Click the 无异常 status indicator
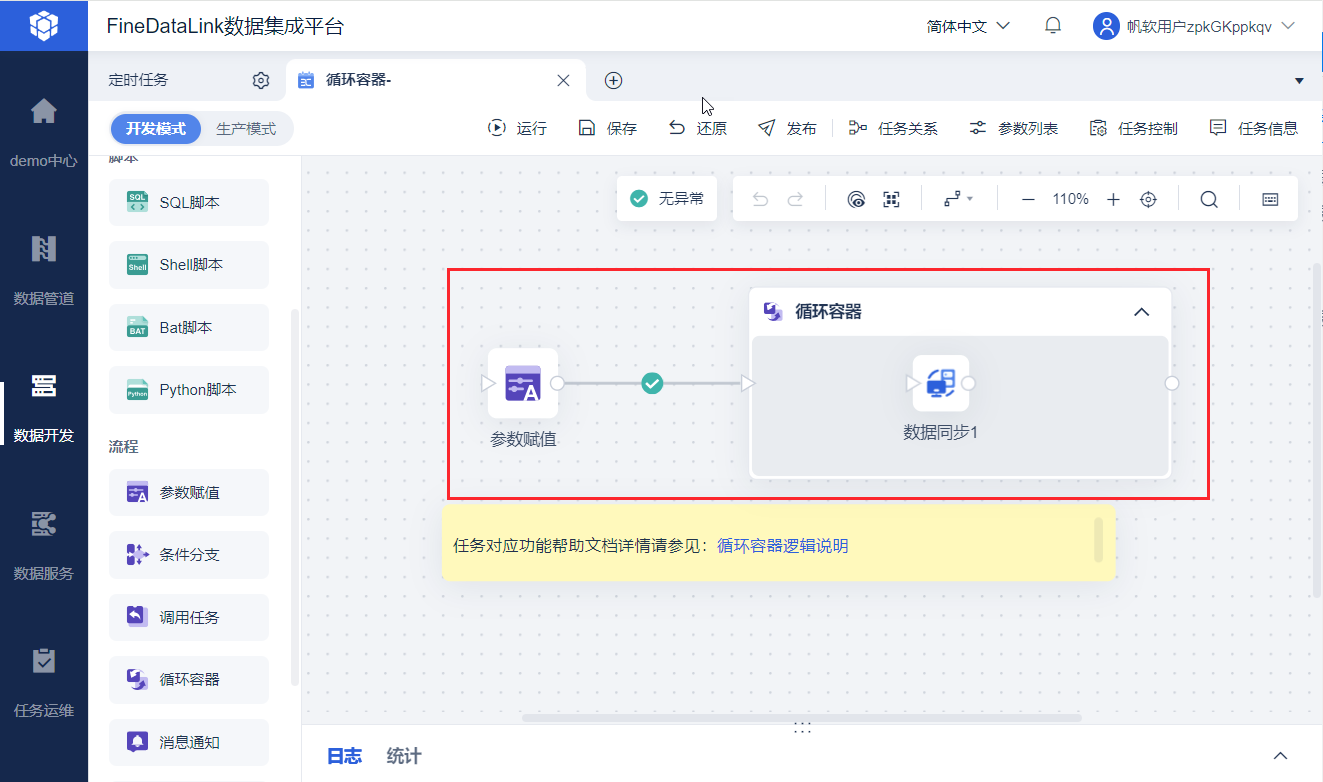 tap(667, 199)
